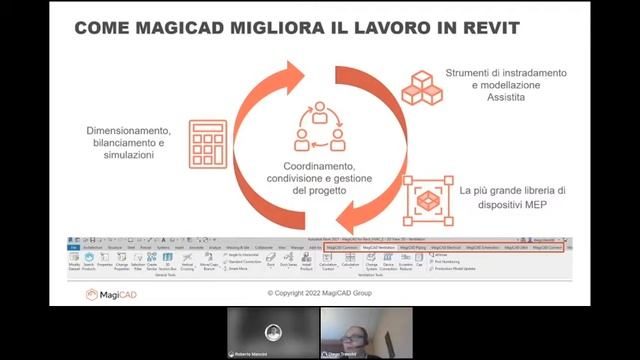Open Calculation Control in the ribbon
The height and width of the screenshot is (360, 640).
point(328,261)
